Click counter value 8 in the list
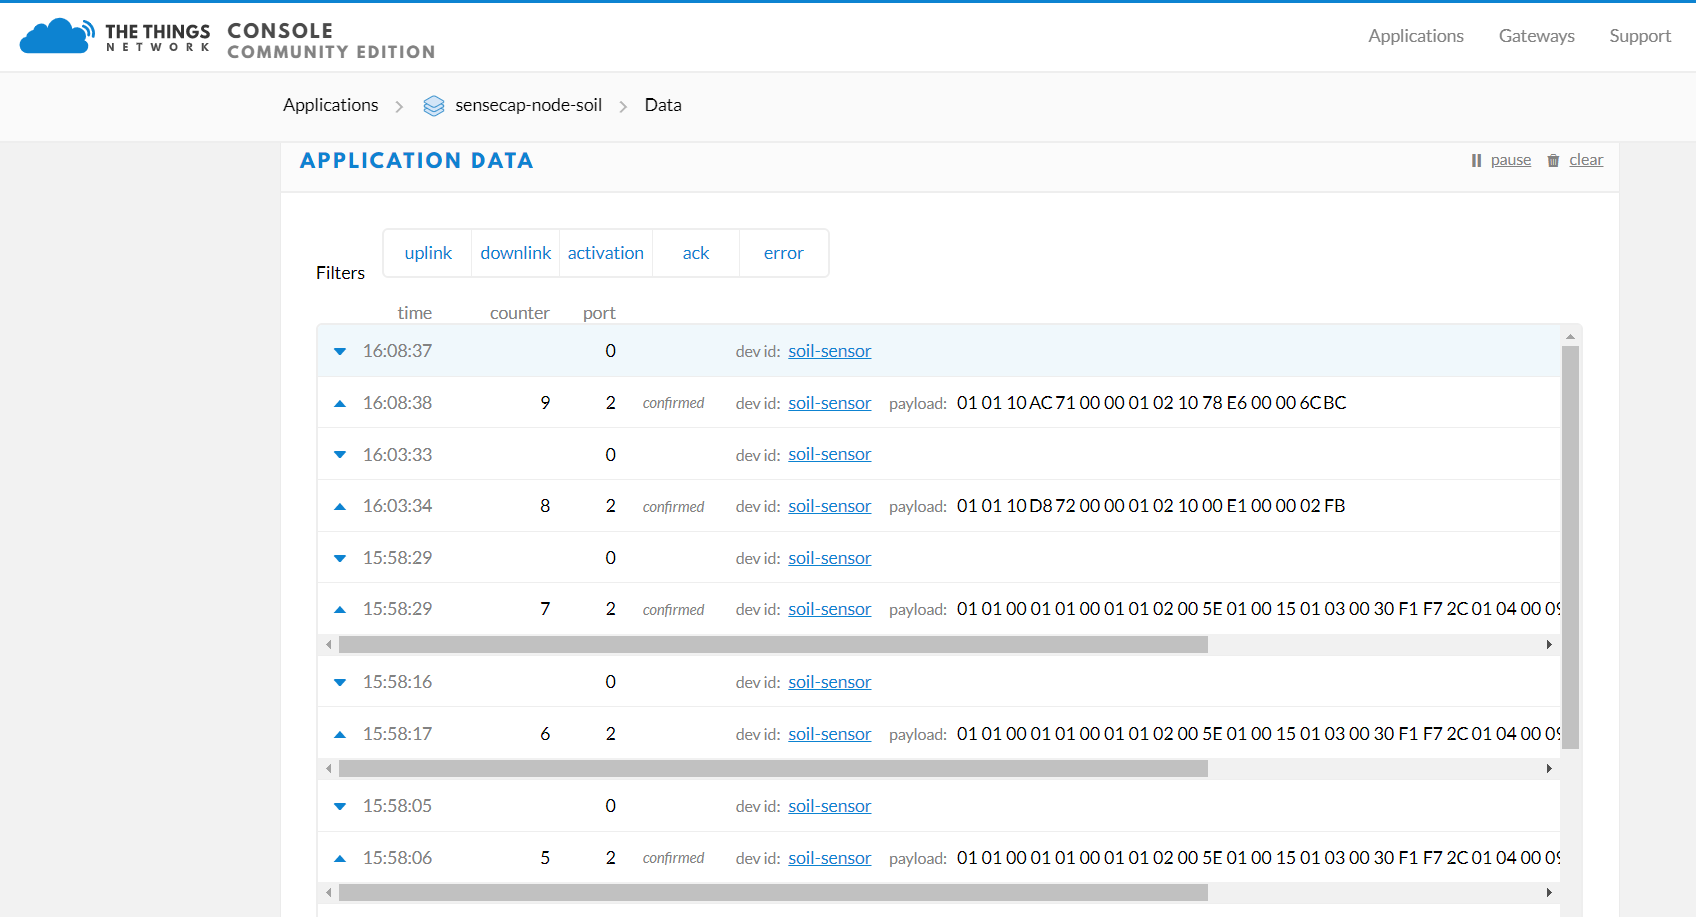Image resolution: width=1696 pixels, height=917 pixels. click(x=545, y=506)
